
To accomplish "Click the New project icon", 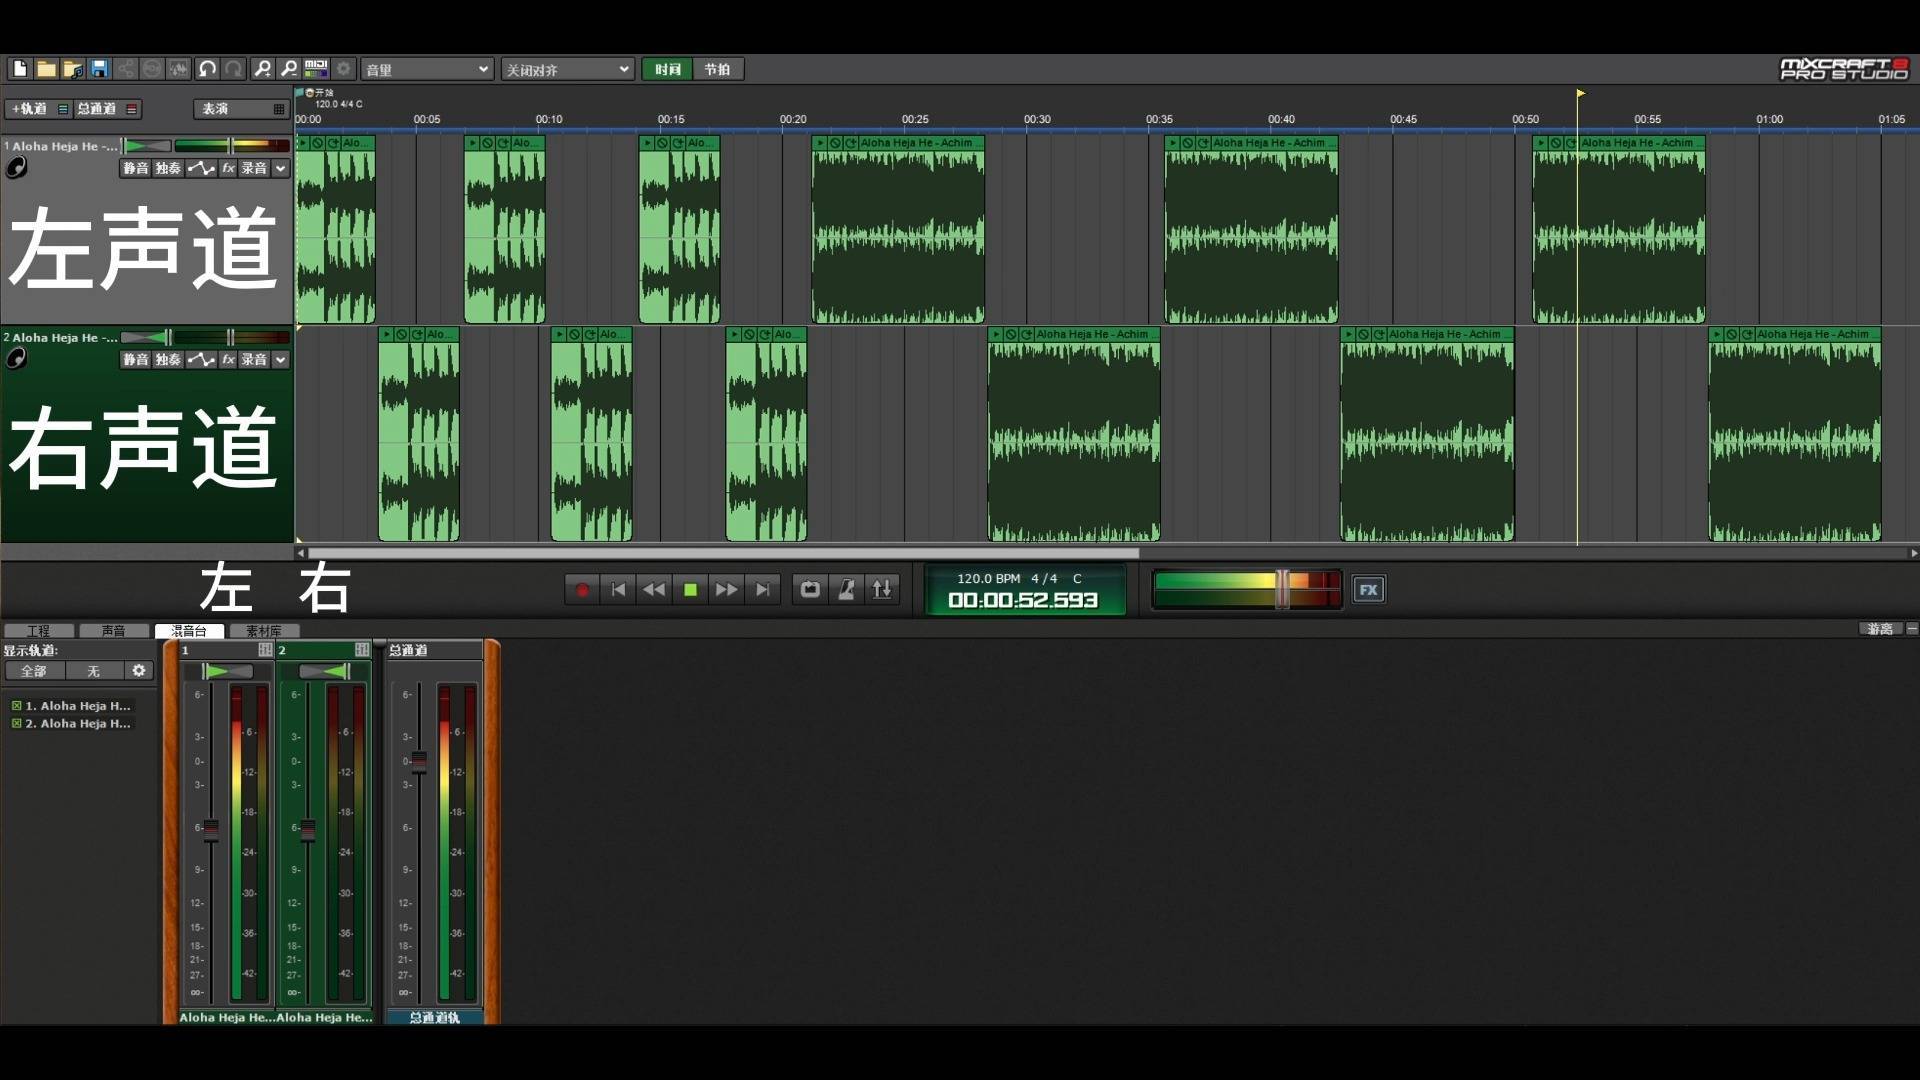I will point(20,69).
